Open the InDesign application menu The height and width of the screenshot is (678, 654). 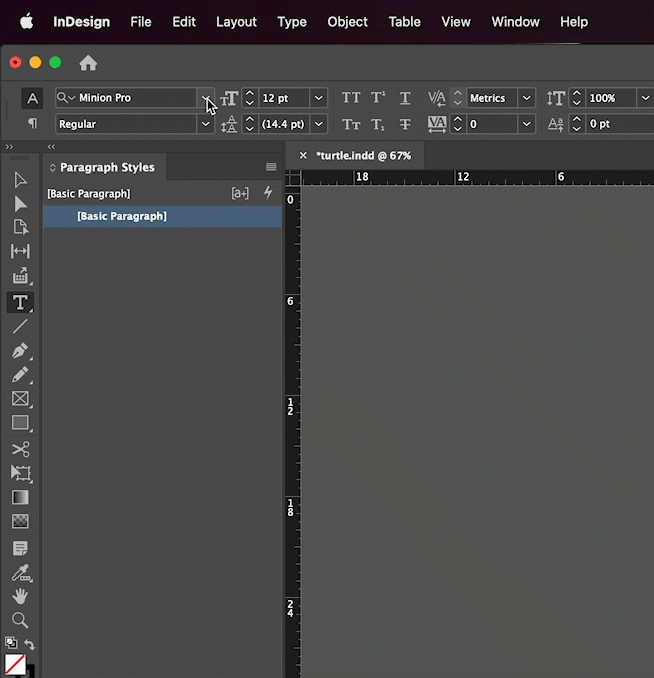pyautogui.click(x=81, y=22)
